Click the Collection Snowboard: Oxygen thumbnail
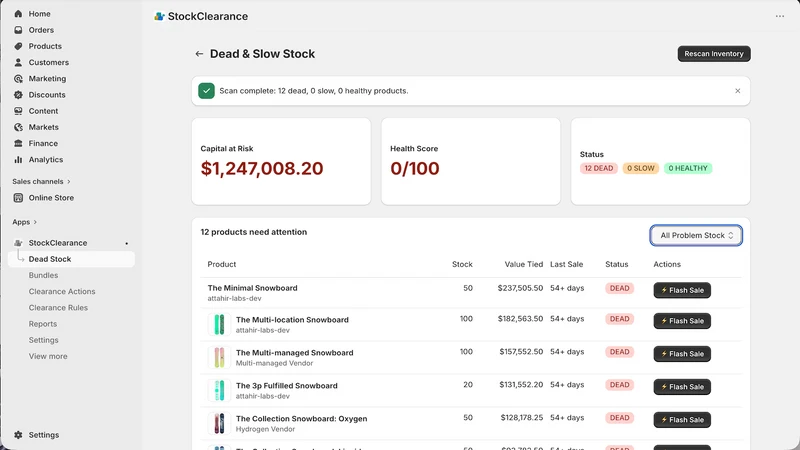This screenshot has width=800, height=450. [x=219, y=423]
